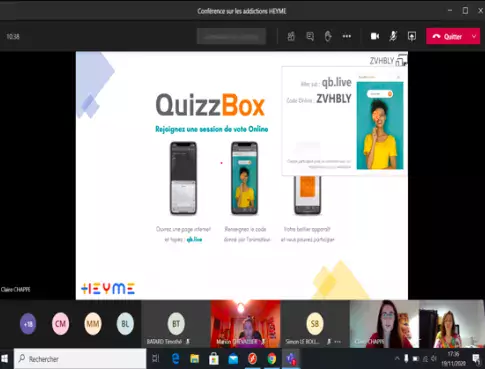Select the MM participant avatar
The width and height of the screenshot is (485, 369).
pyautogui.click(x=93, y=323)
